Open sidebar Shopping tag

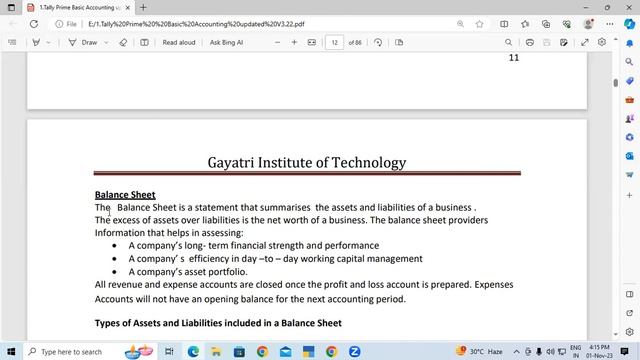630,81
